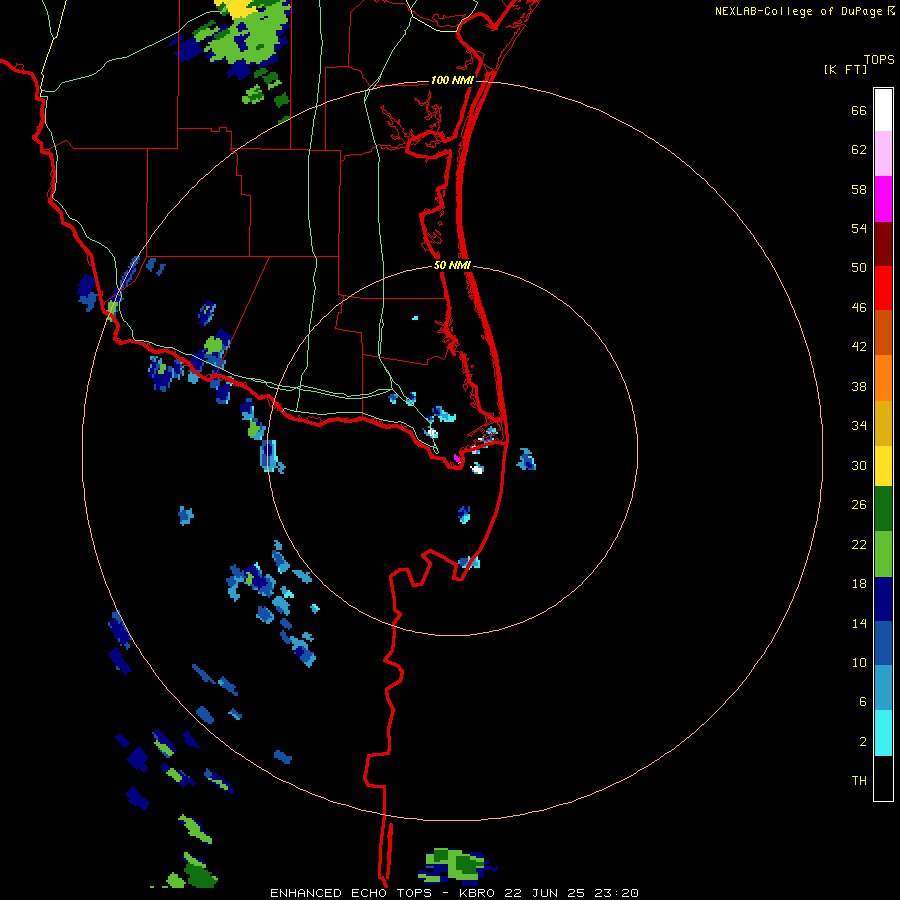The image size is (900, 900).
Task: Pick the light pink legend swatch
Action: 883,153
